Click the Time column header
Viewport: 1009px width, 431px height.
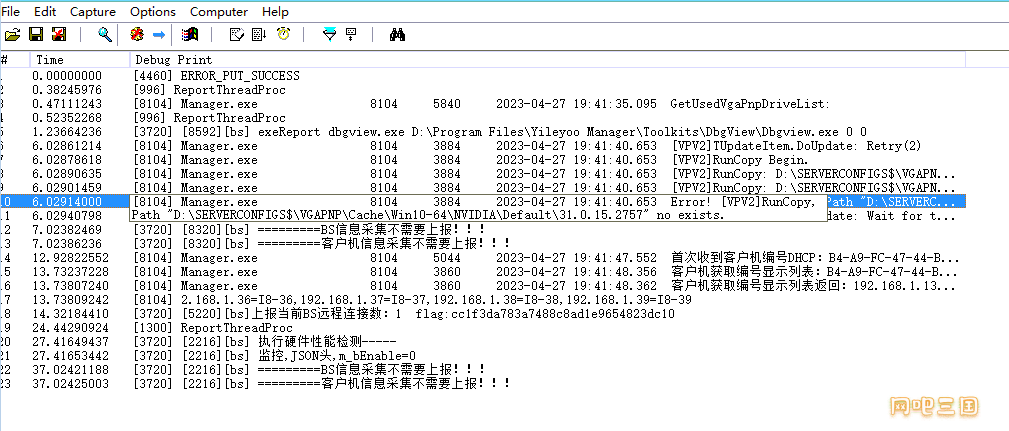(x=79, y=60)
